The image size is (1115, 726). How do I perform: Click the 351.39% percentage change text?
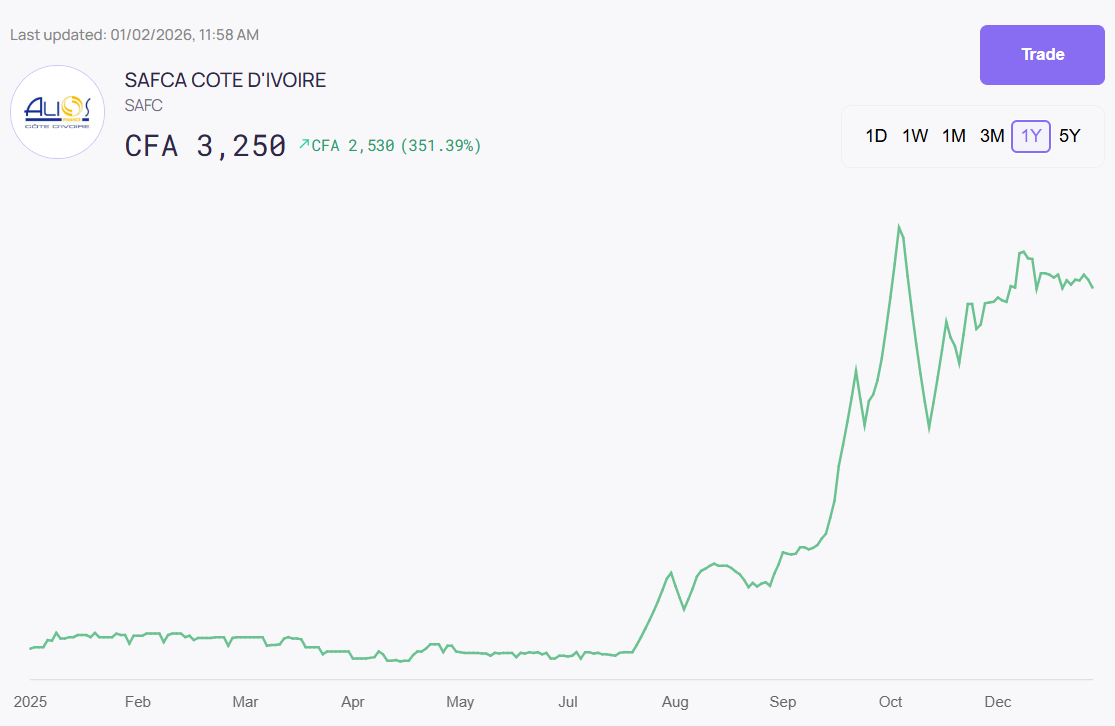pyautogui.click(x=441, y=146)
